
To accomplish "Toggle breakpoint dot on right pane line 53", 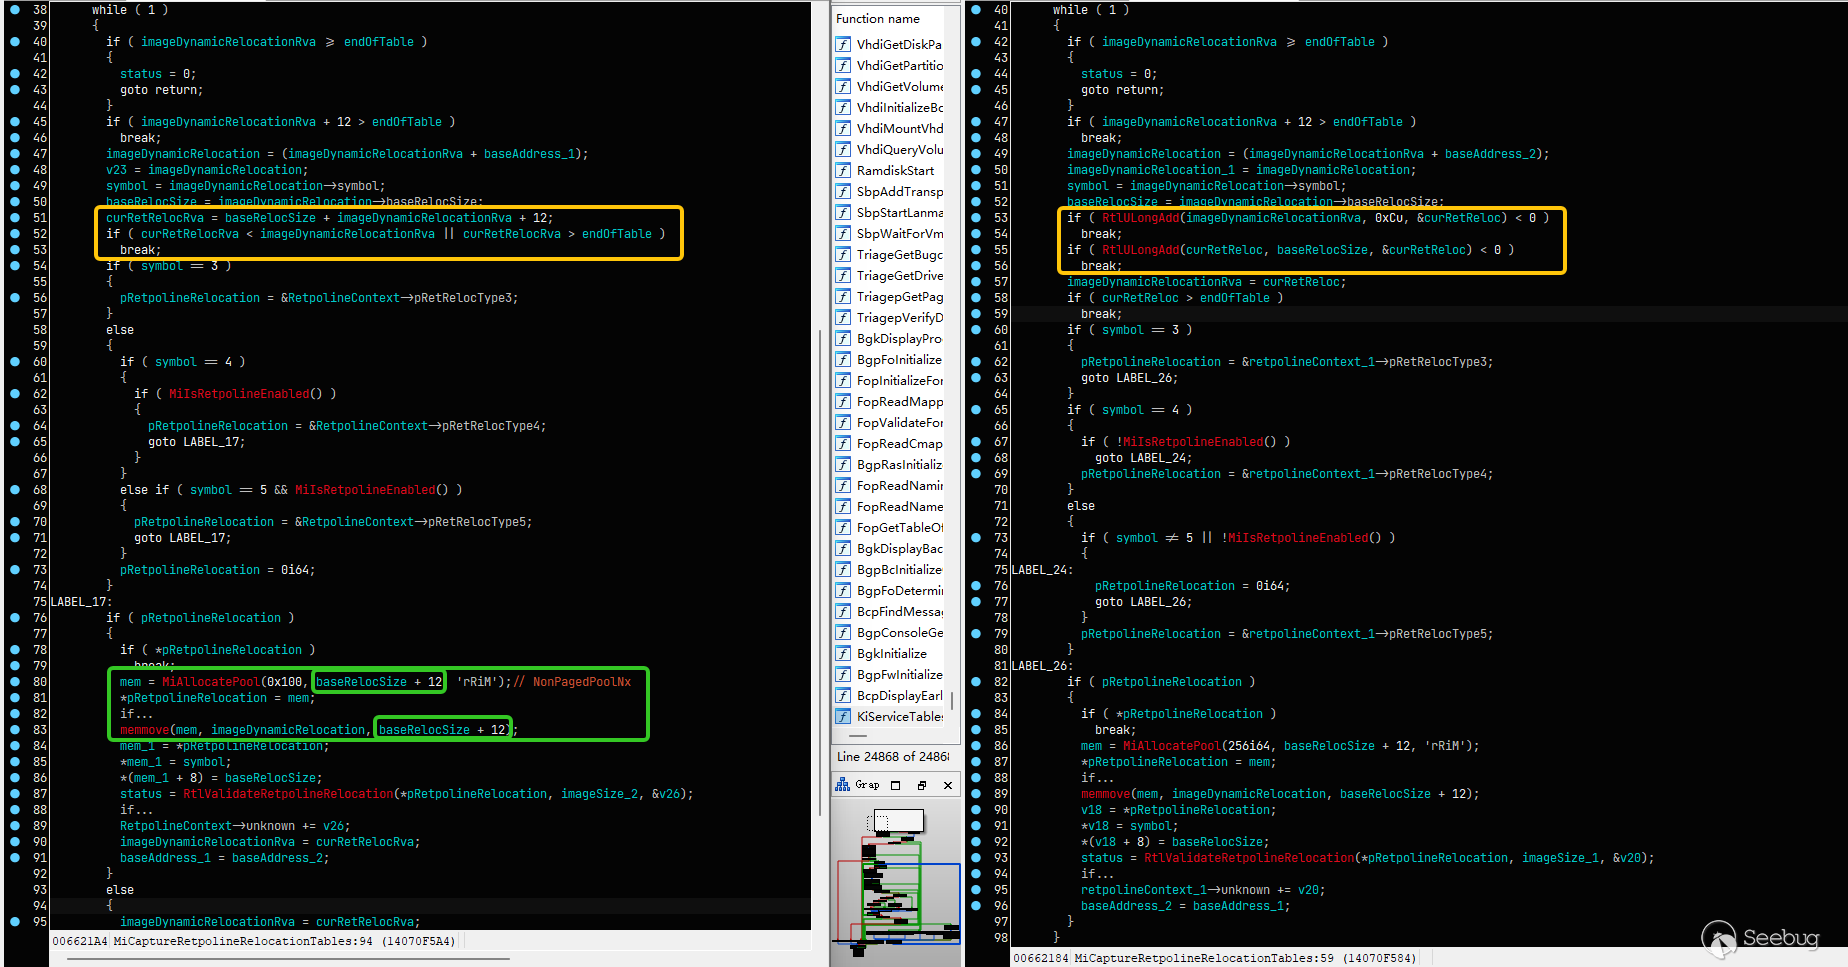I will point(976,218).
